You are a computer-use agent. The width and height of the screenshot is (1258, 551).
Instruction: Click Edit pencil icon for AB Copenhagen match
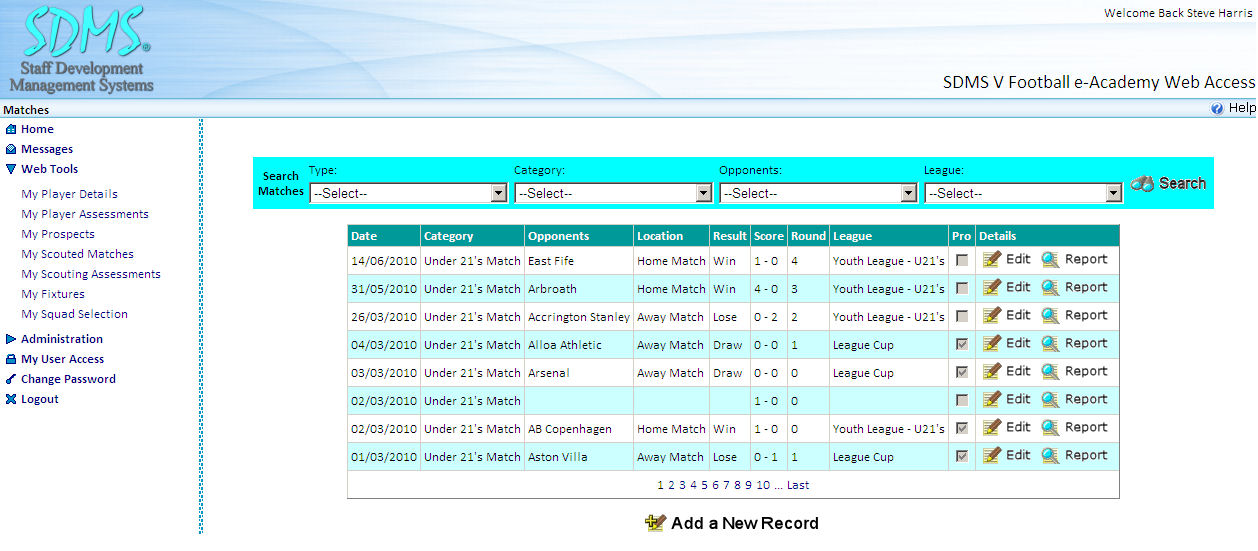tap(992, 427)
